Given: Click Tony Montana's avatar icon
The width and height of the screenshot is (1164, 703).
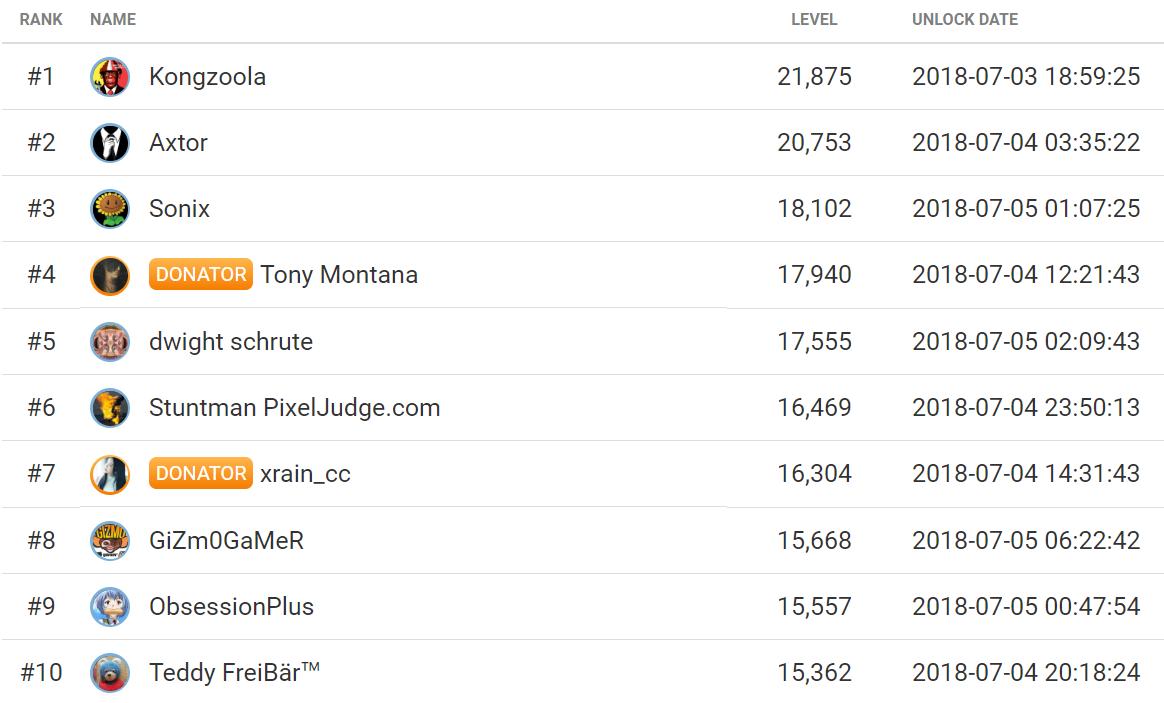Looking at the screenshot, I should [x=110, y=275].
